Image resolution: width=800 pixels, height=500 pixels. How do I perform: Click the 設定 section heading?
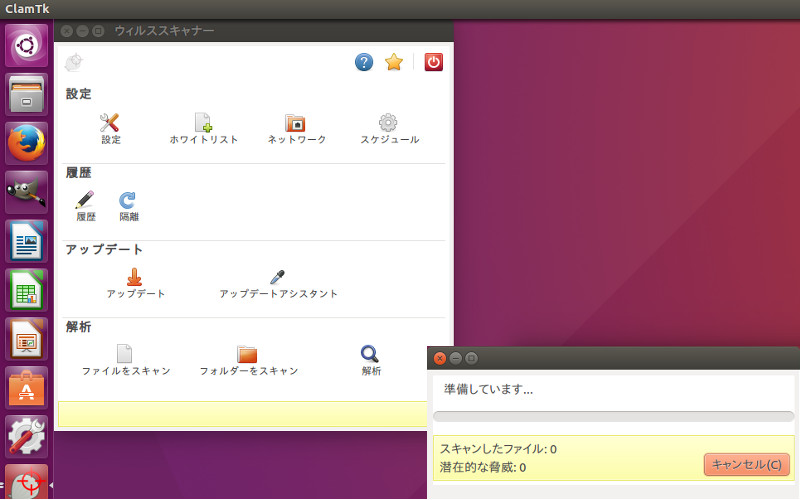(x=78, y=94)
